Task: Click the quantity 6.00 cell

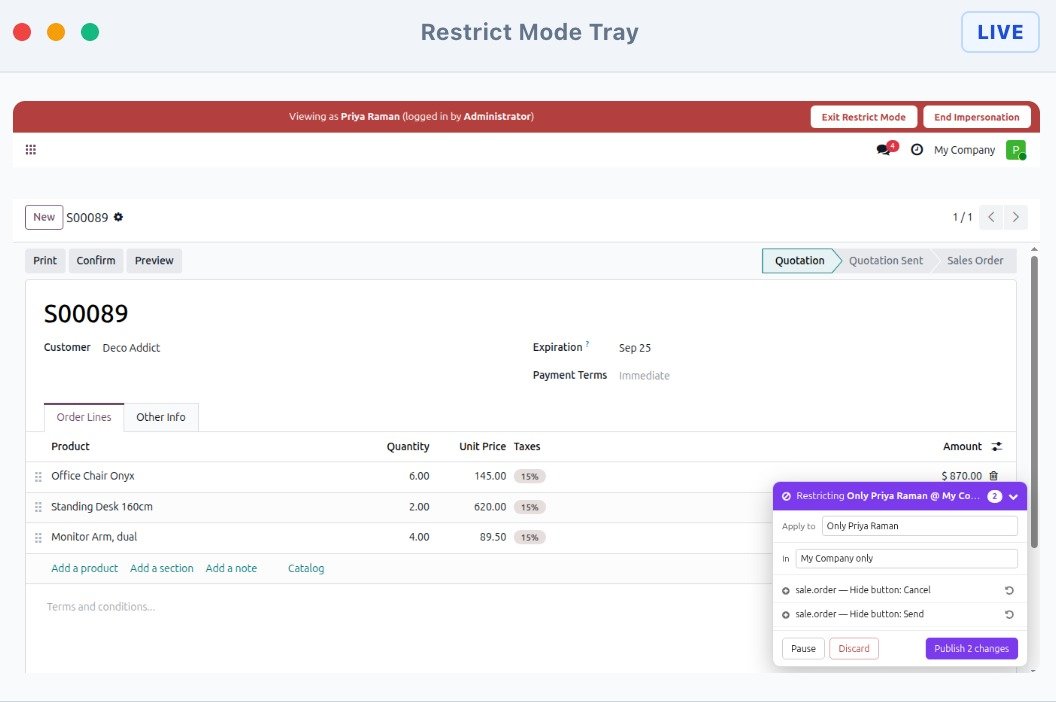Action: coord(419,476)
